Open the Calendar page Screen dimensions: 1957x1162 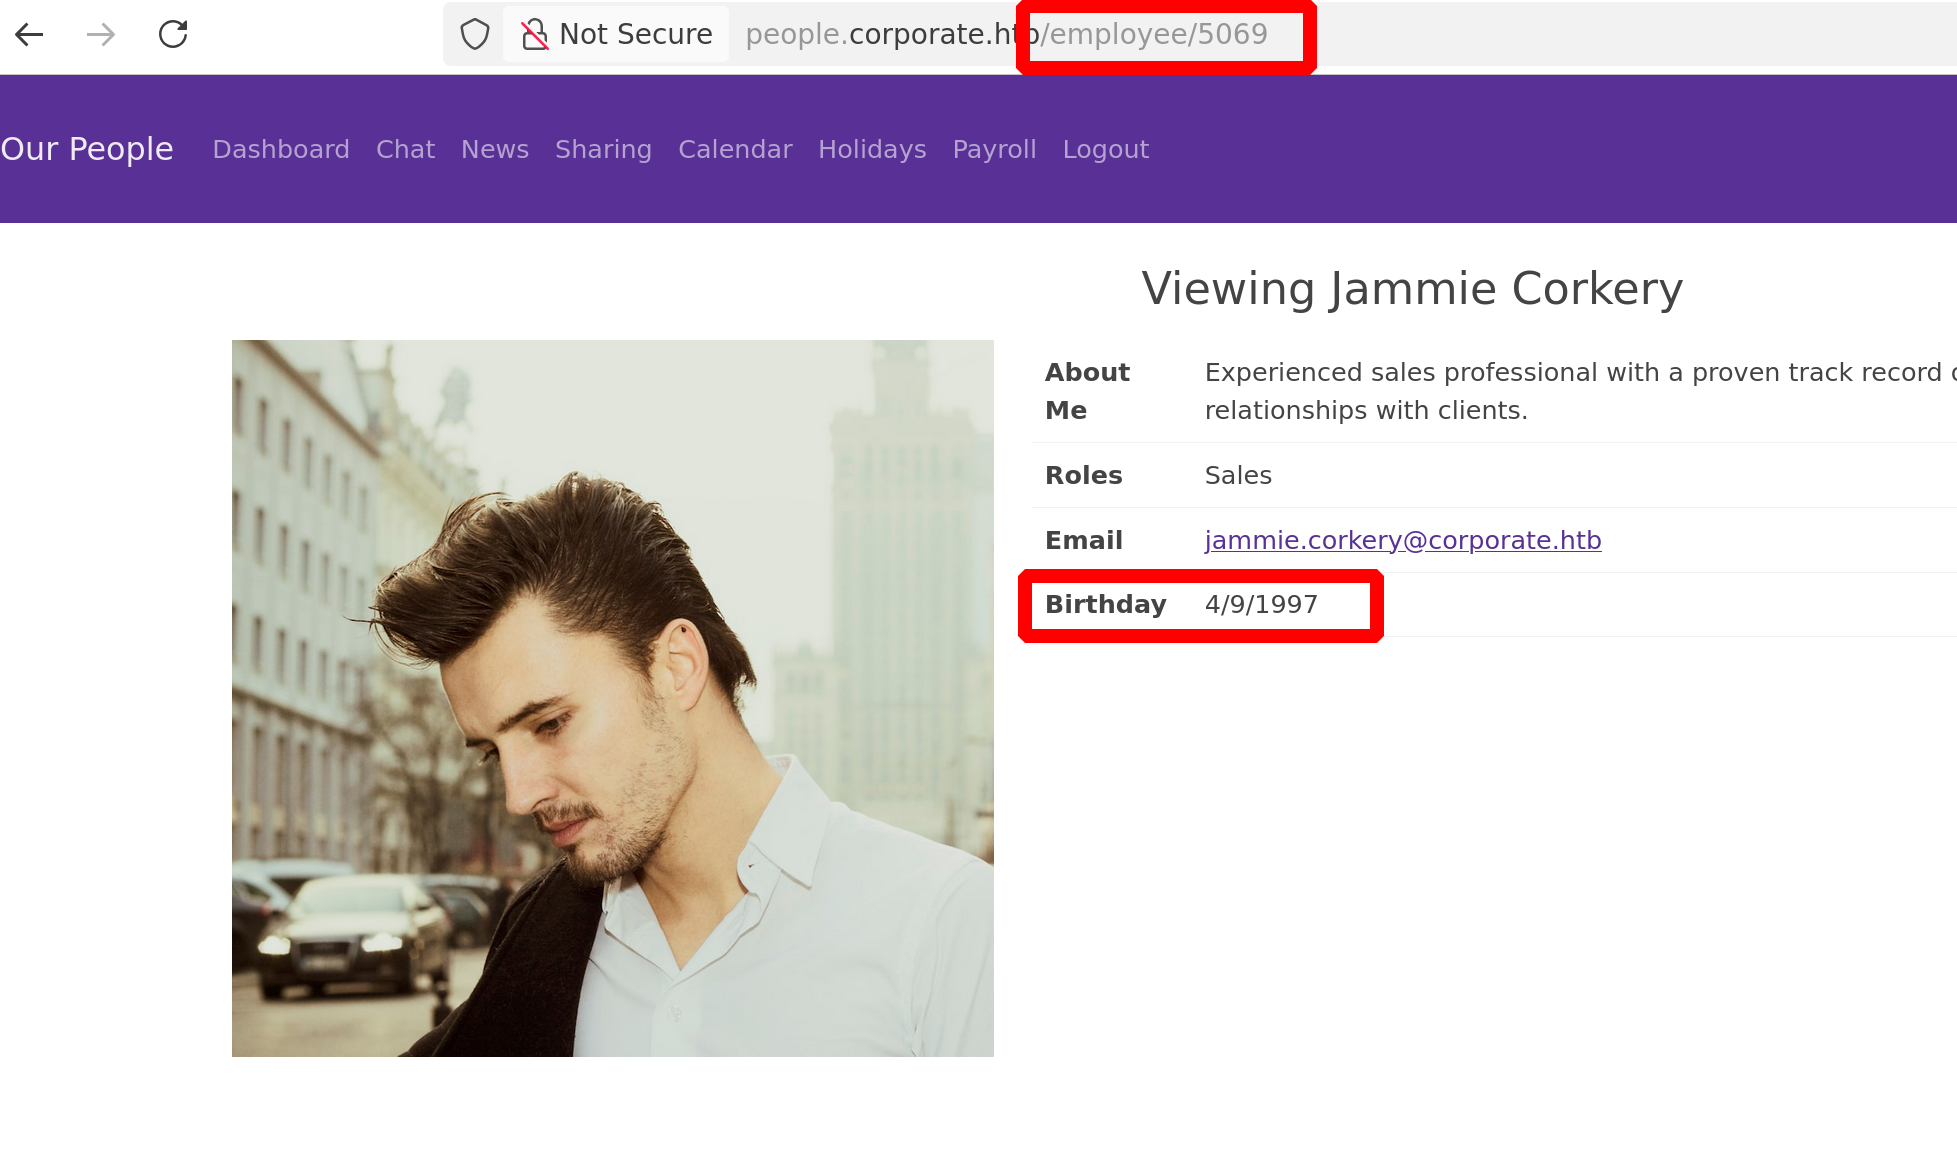pyautogui.click(x=735, y=149)
